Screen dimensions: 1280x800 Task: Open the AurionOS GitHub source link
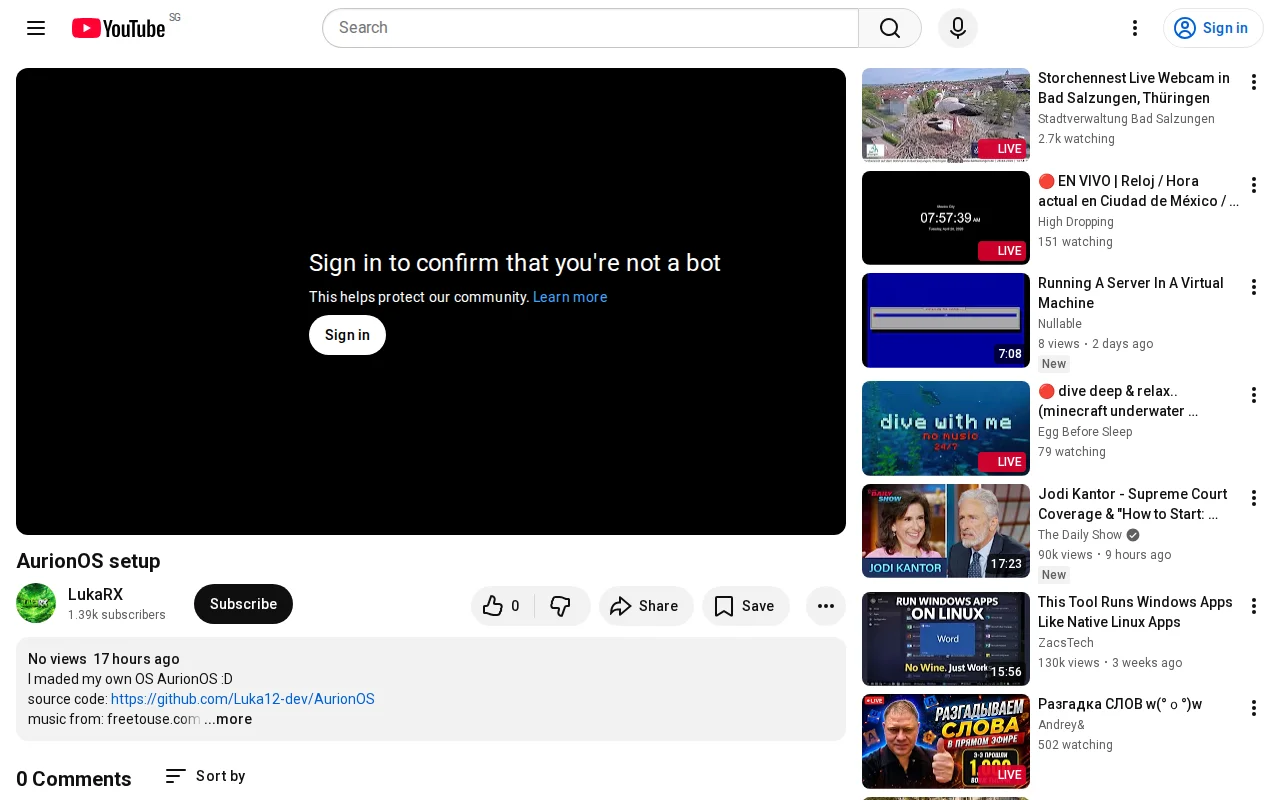(x=243, y=699)
